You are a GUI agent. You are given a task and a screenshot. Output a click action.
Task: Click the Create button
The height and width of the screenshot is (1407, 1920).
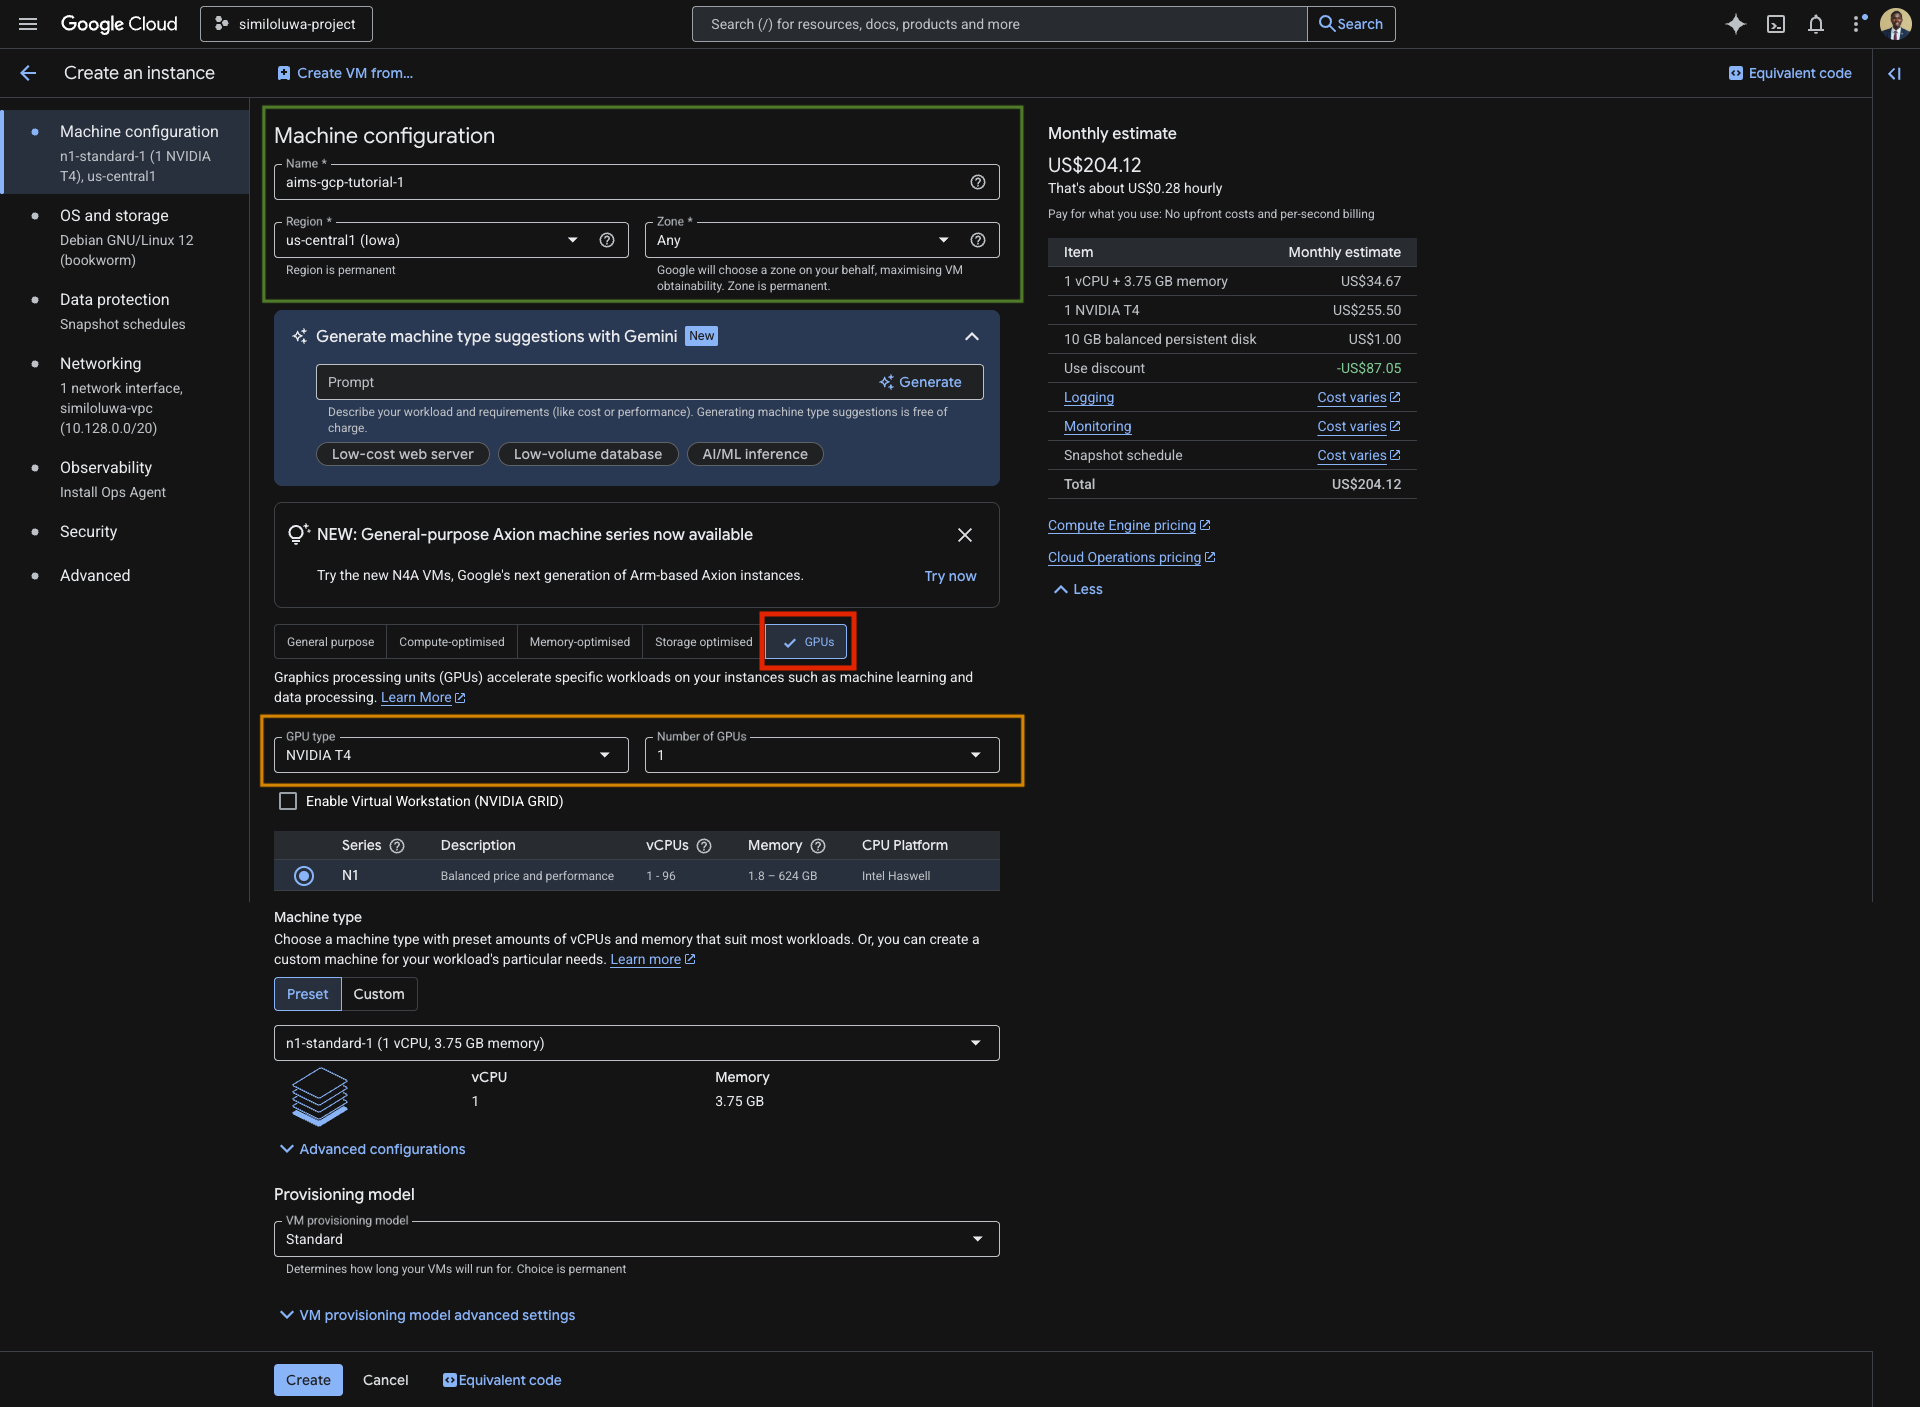308,1379
